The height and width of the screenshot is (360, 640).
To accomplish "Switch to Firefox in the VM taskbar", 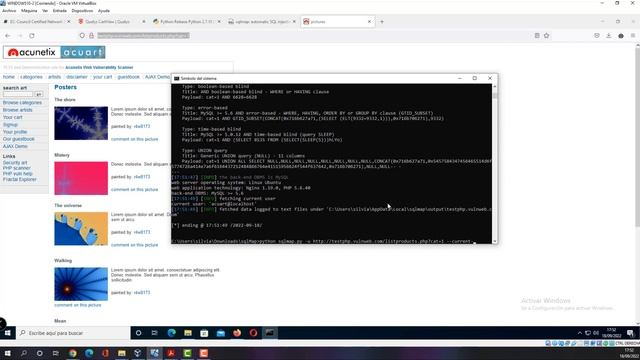I will 237,333.
